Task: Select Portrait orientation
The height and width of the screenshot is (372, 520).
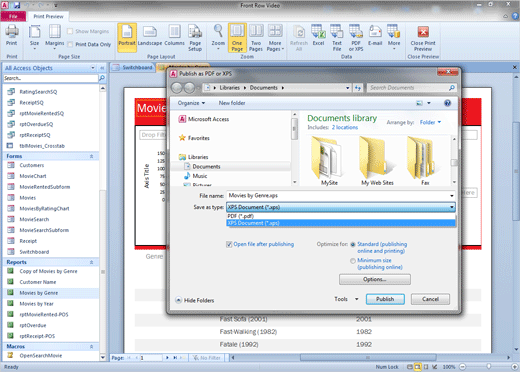Action: pos(127,37)
